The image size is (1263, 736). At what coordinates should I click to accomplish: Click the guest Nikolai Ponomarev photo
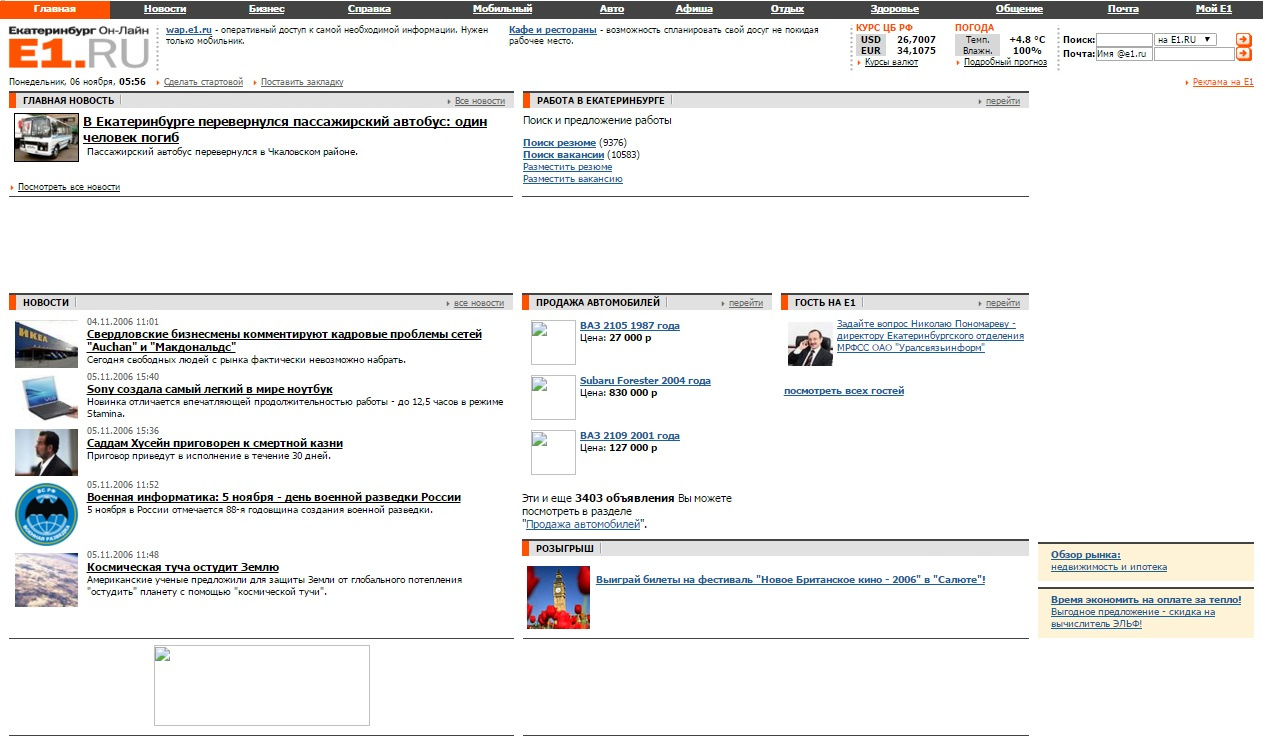pos(810,343)
